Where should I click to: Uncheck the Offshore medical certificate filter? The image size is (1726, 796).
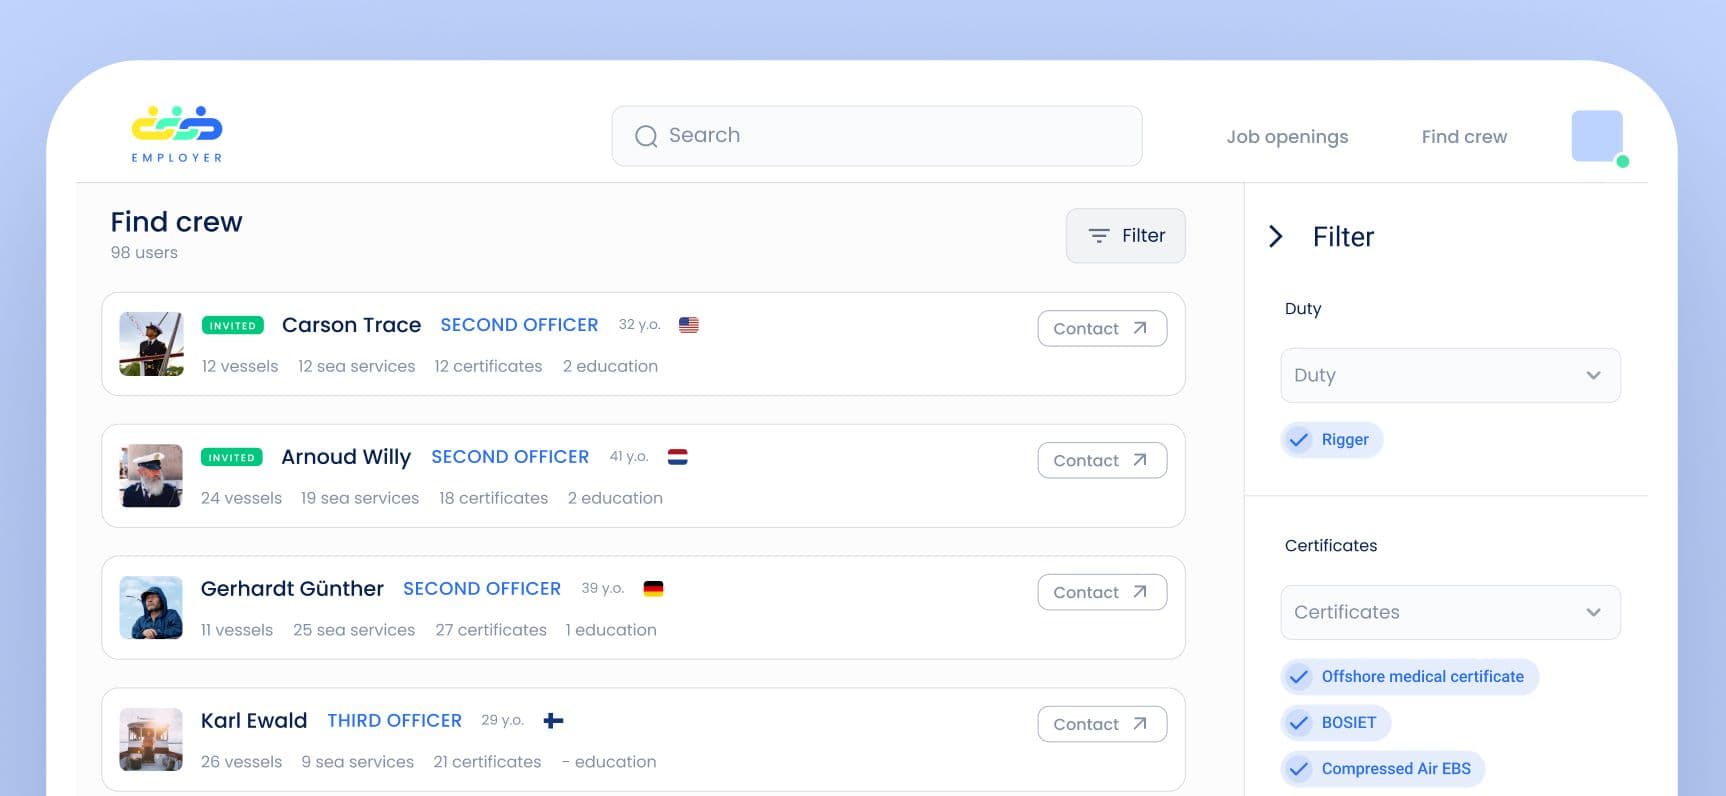(1299, 677)
